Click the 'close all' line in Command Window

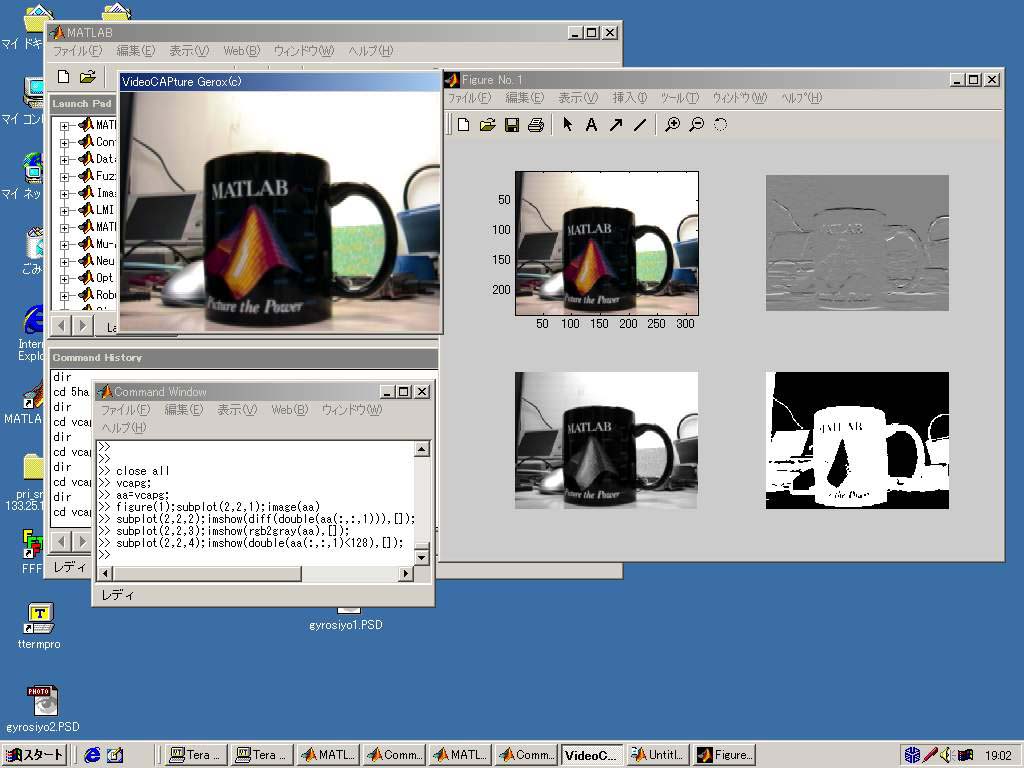(x=143, y=471)
